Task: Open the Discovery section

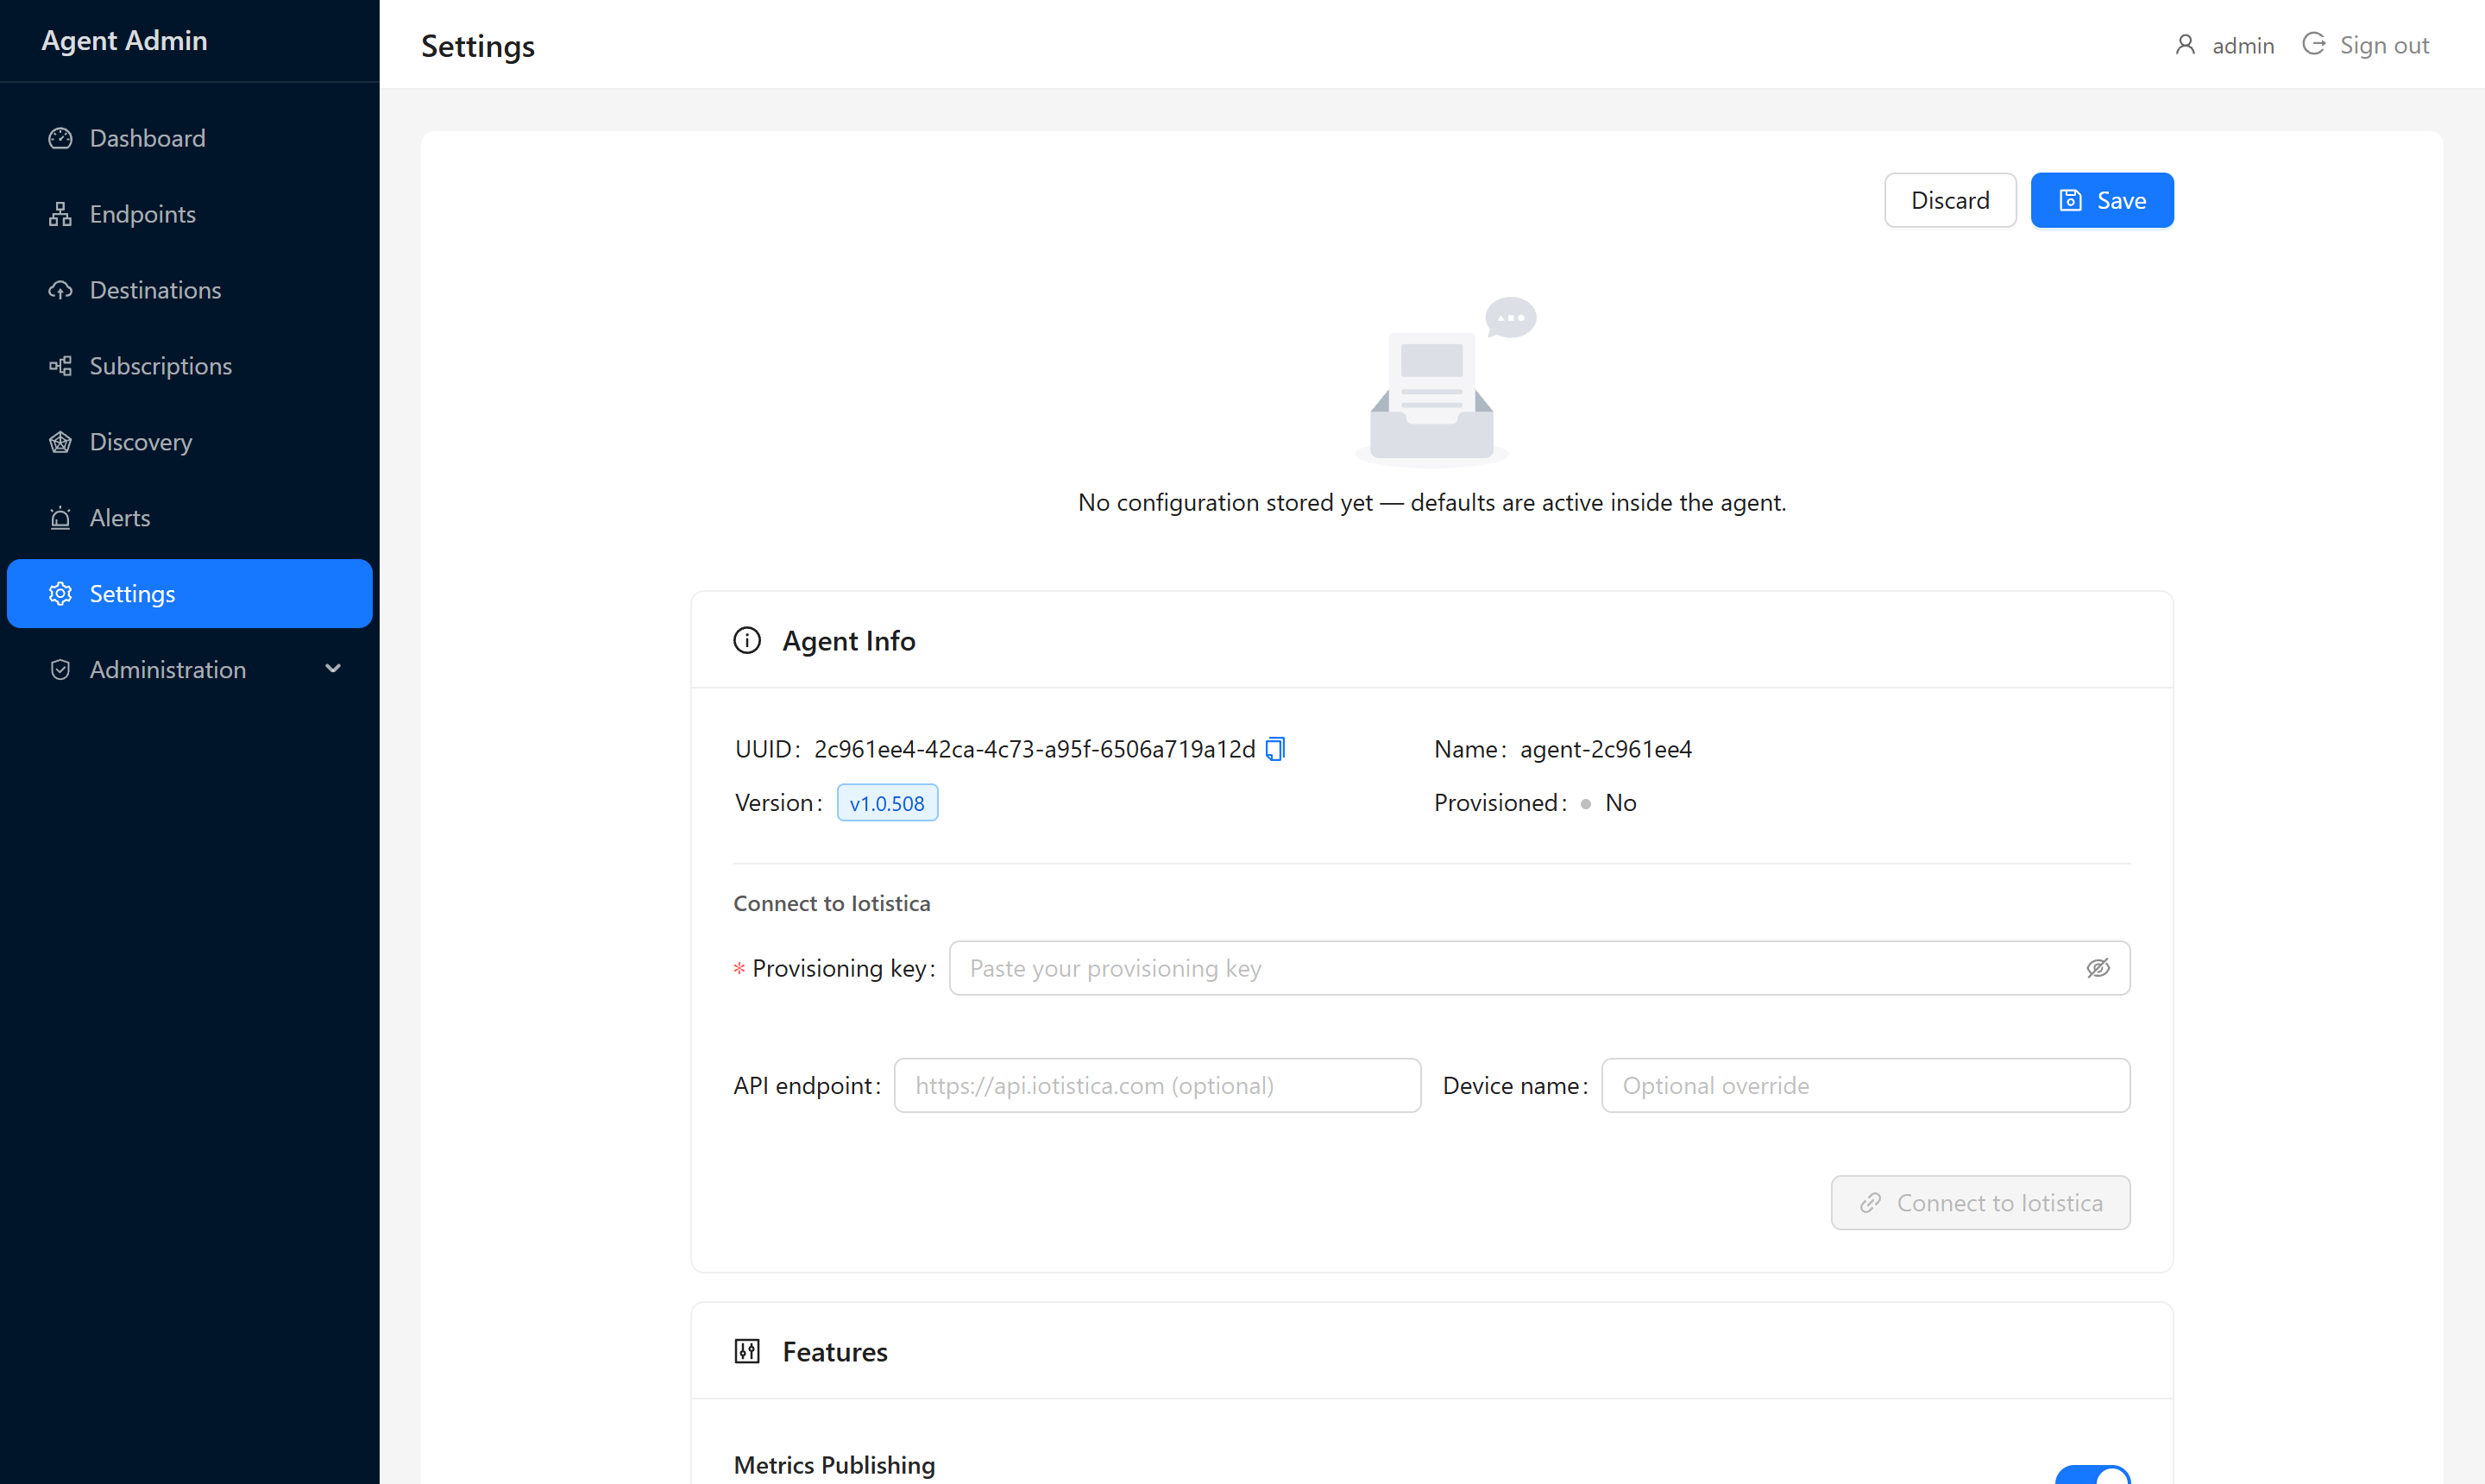Action: tap(190, 442)
